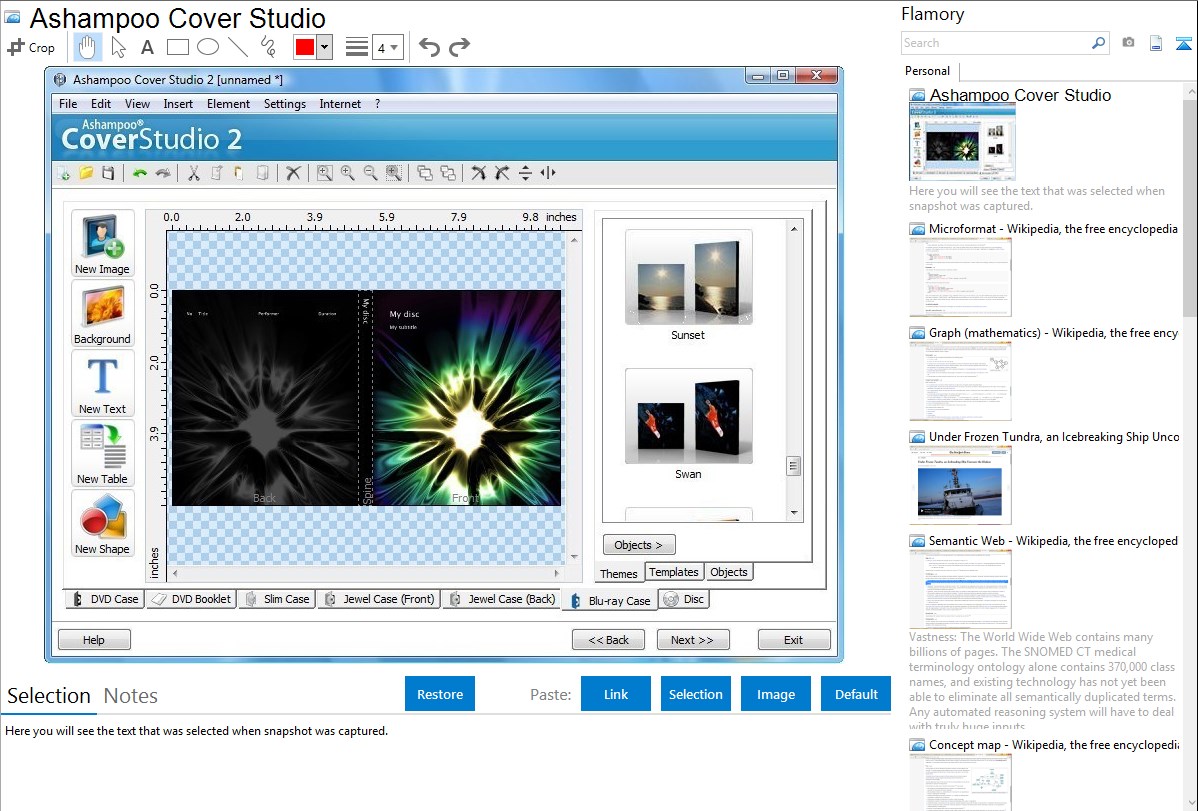Click the black X delete icon
Viewport: 1198px width, 811px height.
(x=293, y=174)
